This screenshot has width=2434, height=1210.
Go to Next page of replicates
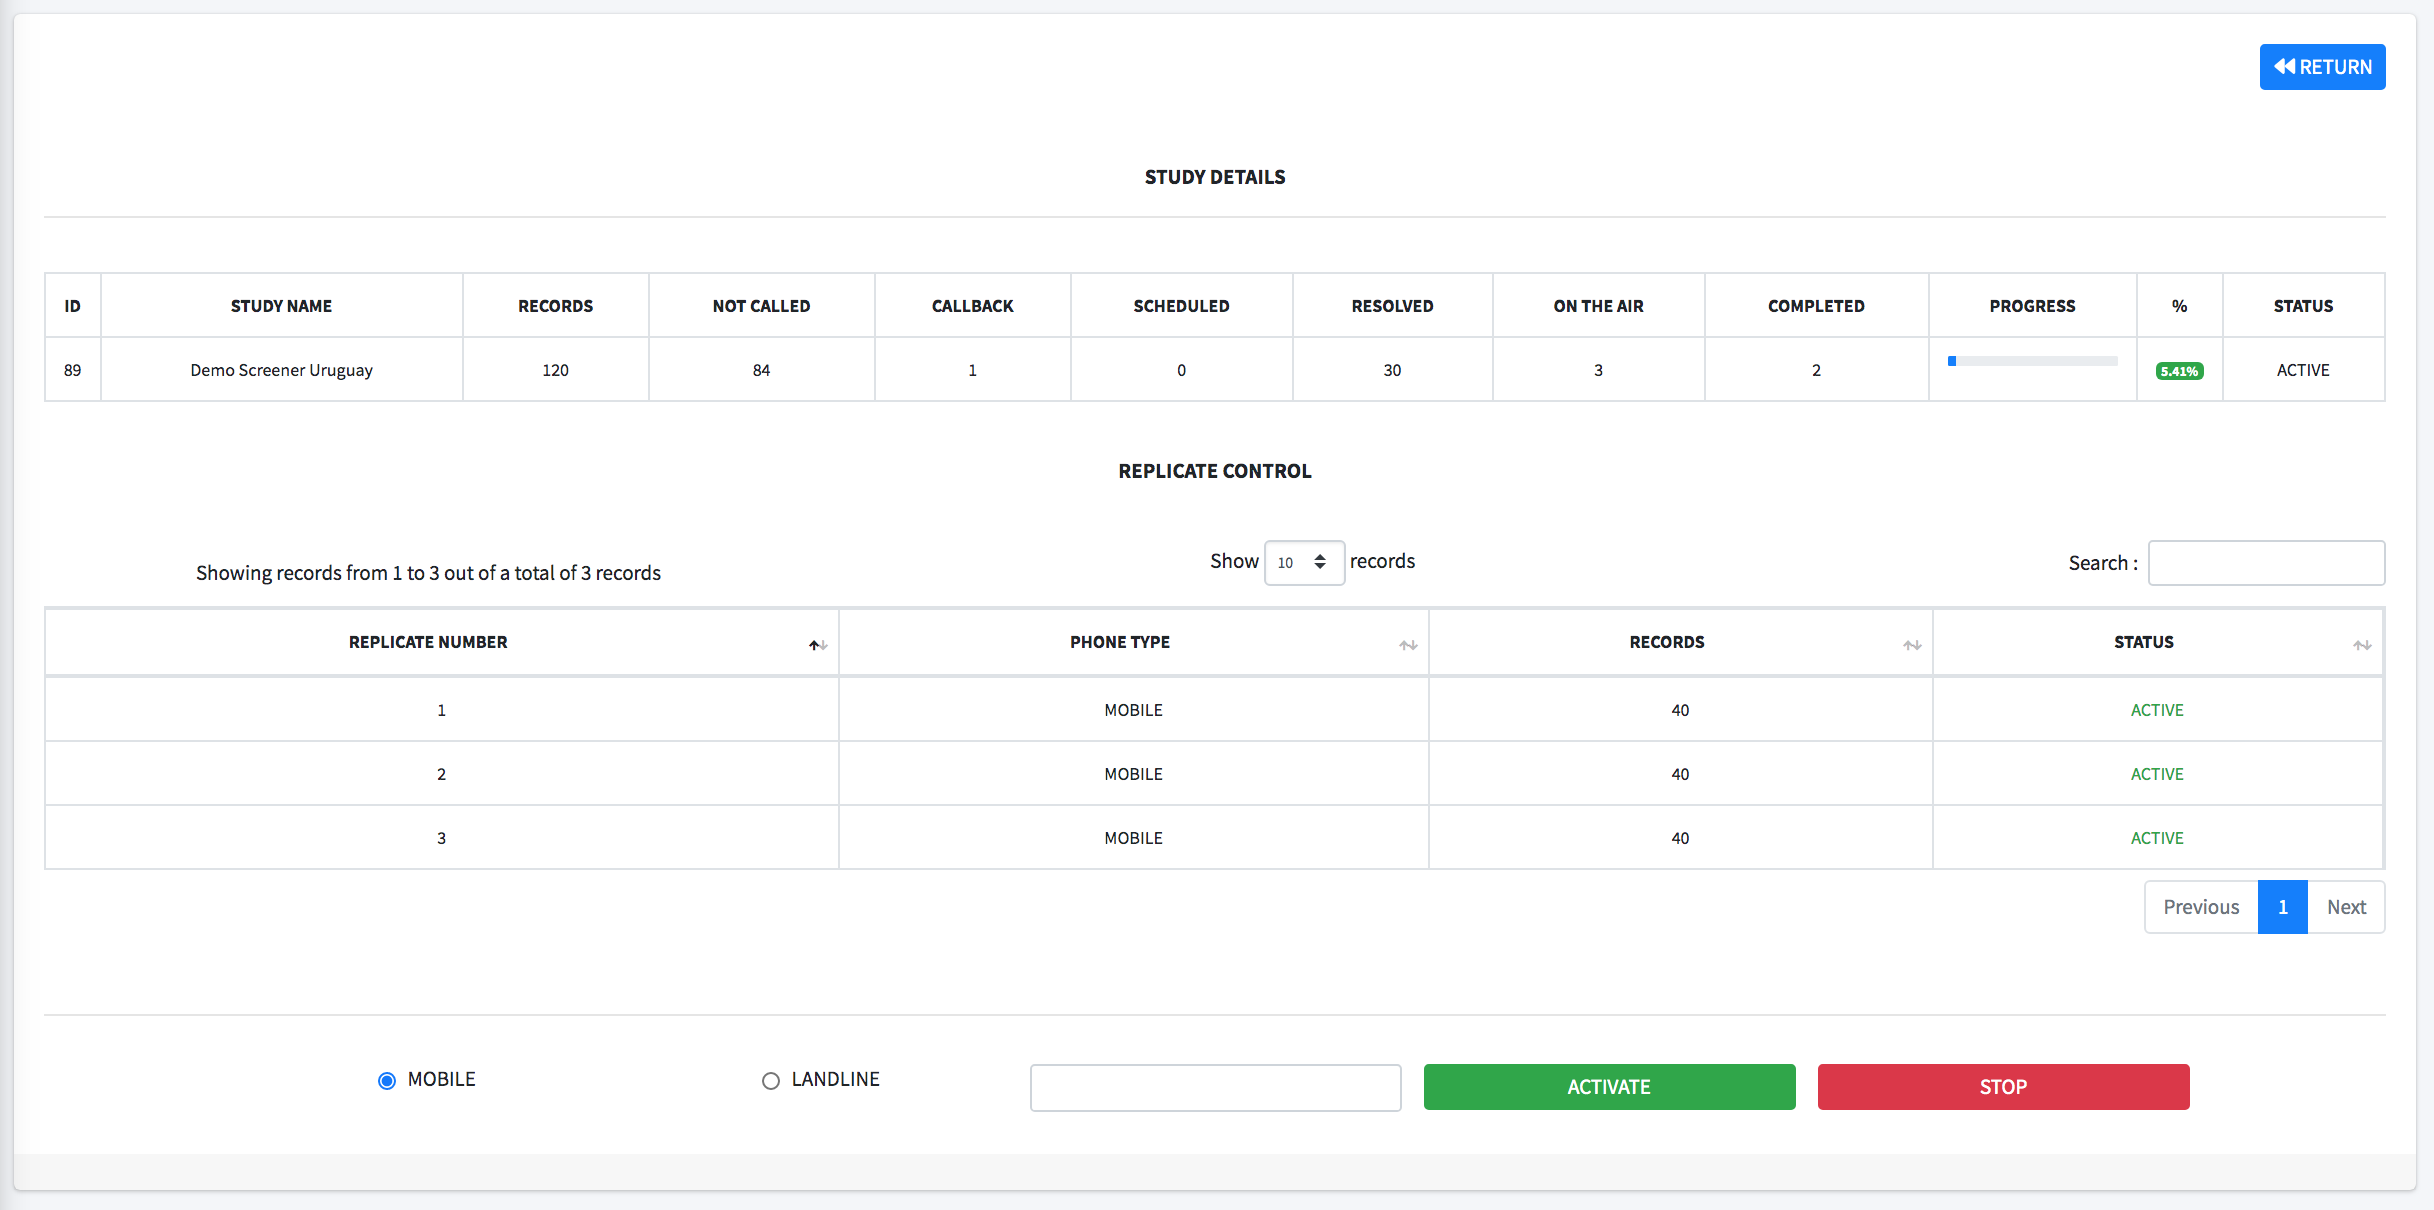pyautogui.click(x=2346, y=907)
